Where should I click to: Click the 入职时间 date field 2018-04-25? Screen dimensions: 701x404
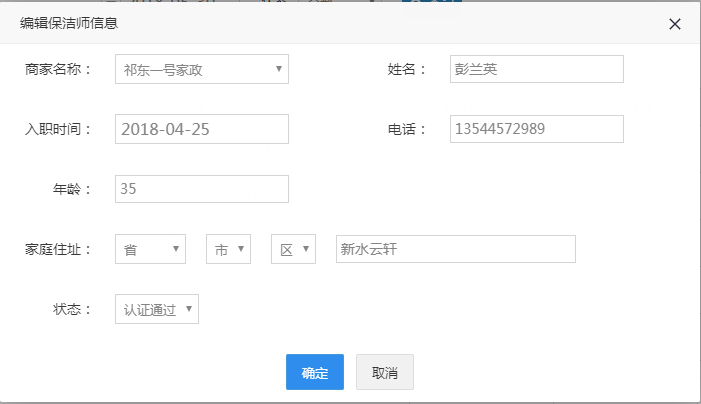coord(202,129)
